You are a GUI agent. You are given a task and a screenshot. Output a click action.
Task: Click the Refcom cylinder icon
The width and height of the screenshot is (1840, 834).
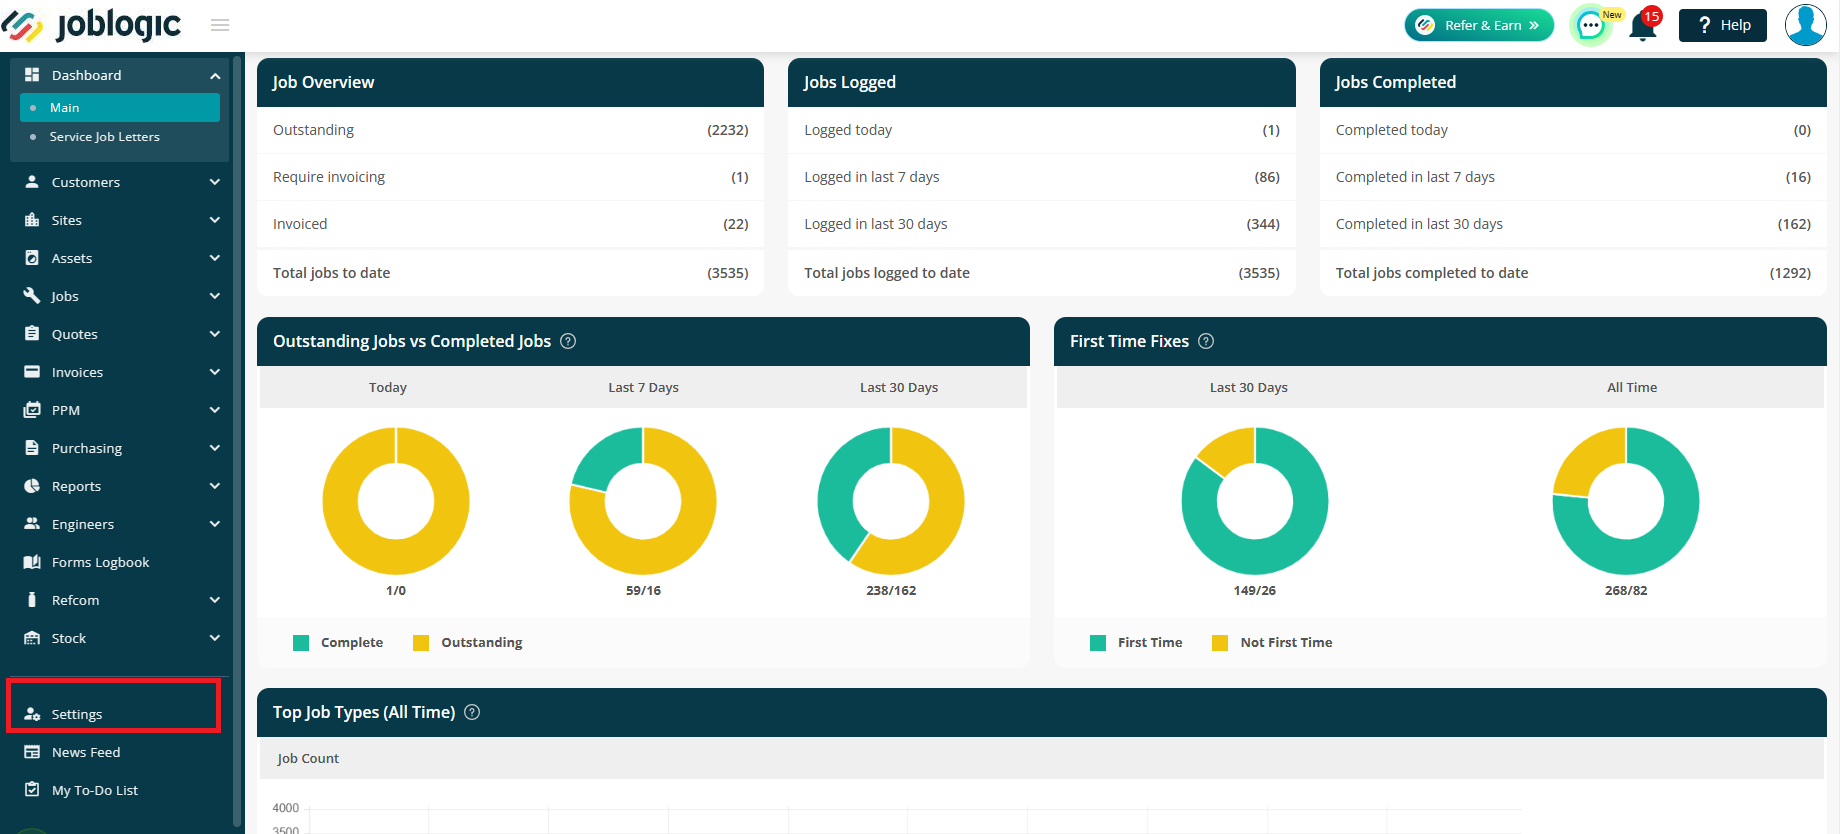(32, 600)
